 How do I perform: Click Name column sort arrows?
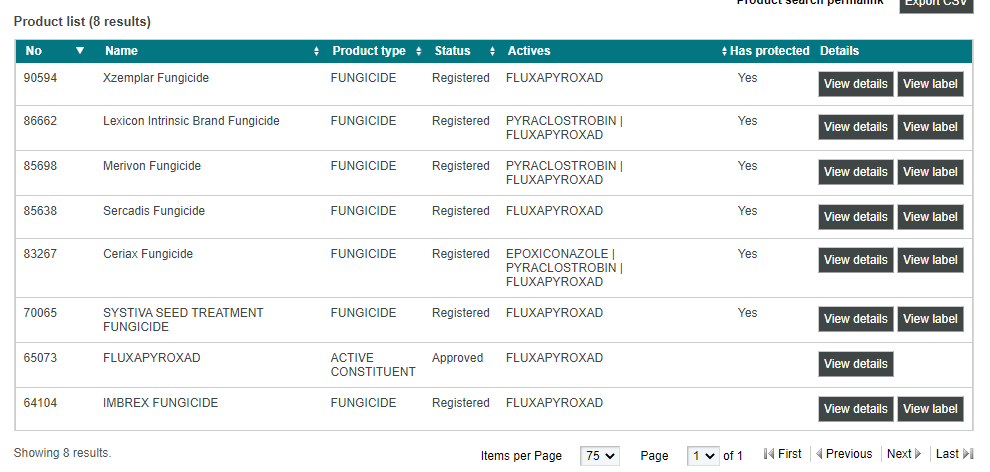(316, 51)
